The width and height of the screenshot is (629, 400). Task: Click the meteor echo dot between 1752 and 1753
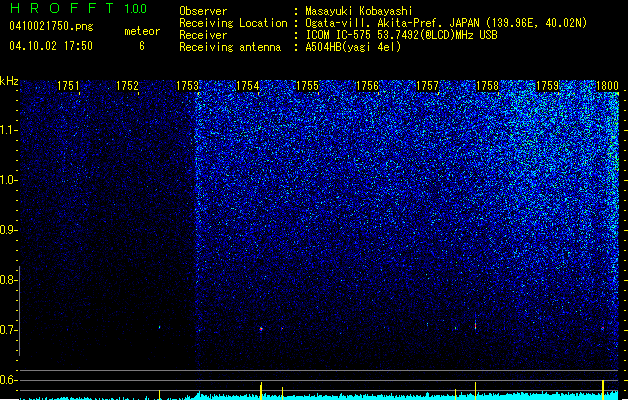[160, 327]
